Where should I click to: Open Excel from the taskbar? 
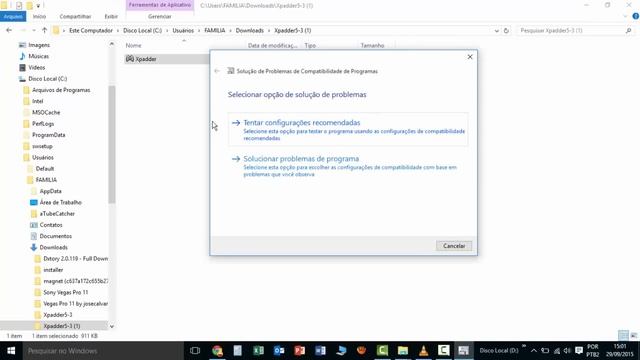point(258,351)
